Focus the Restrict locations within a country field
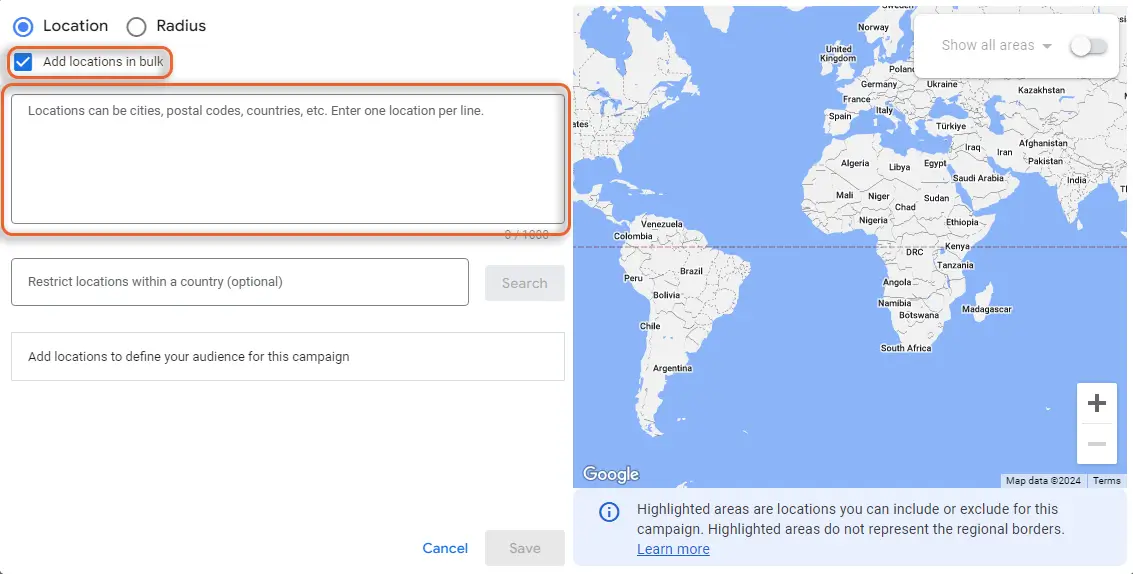The width and height of the screenshot is (1133, 574). pos(240,282)
